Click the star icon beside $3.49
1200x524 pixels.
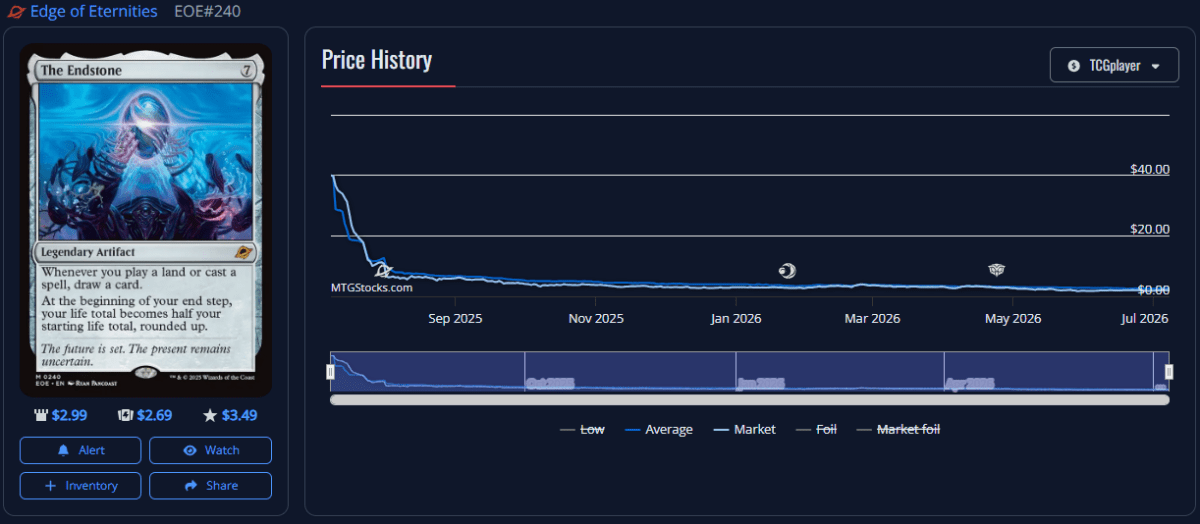[x=210, y=415]
